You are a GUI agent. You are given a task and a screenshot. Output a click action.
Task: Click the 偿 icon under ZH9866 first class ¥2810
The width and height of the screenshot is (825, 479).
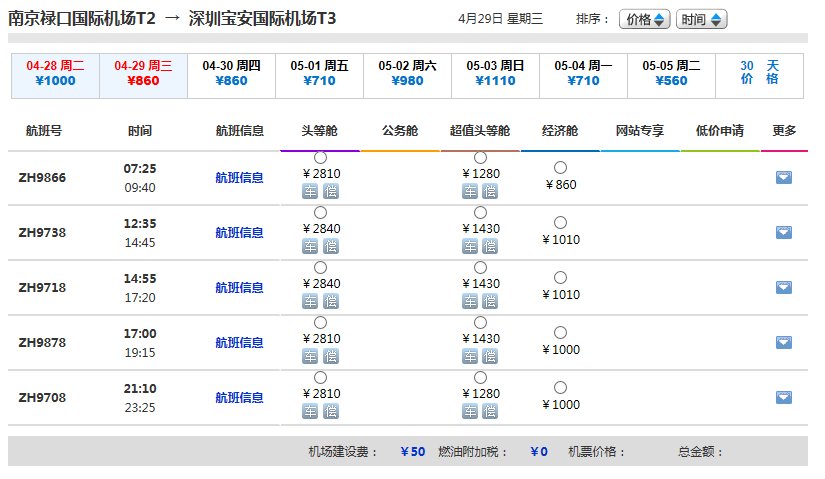tap(330, 192)
